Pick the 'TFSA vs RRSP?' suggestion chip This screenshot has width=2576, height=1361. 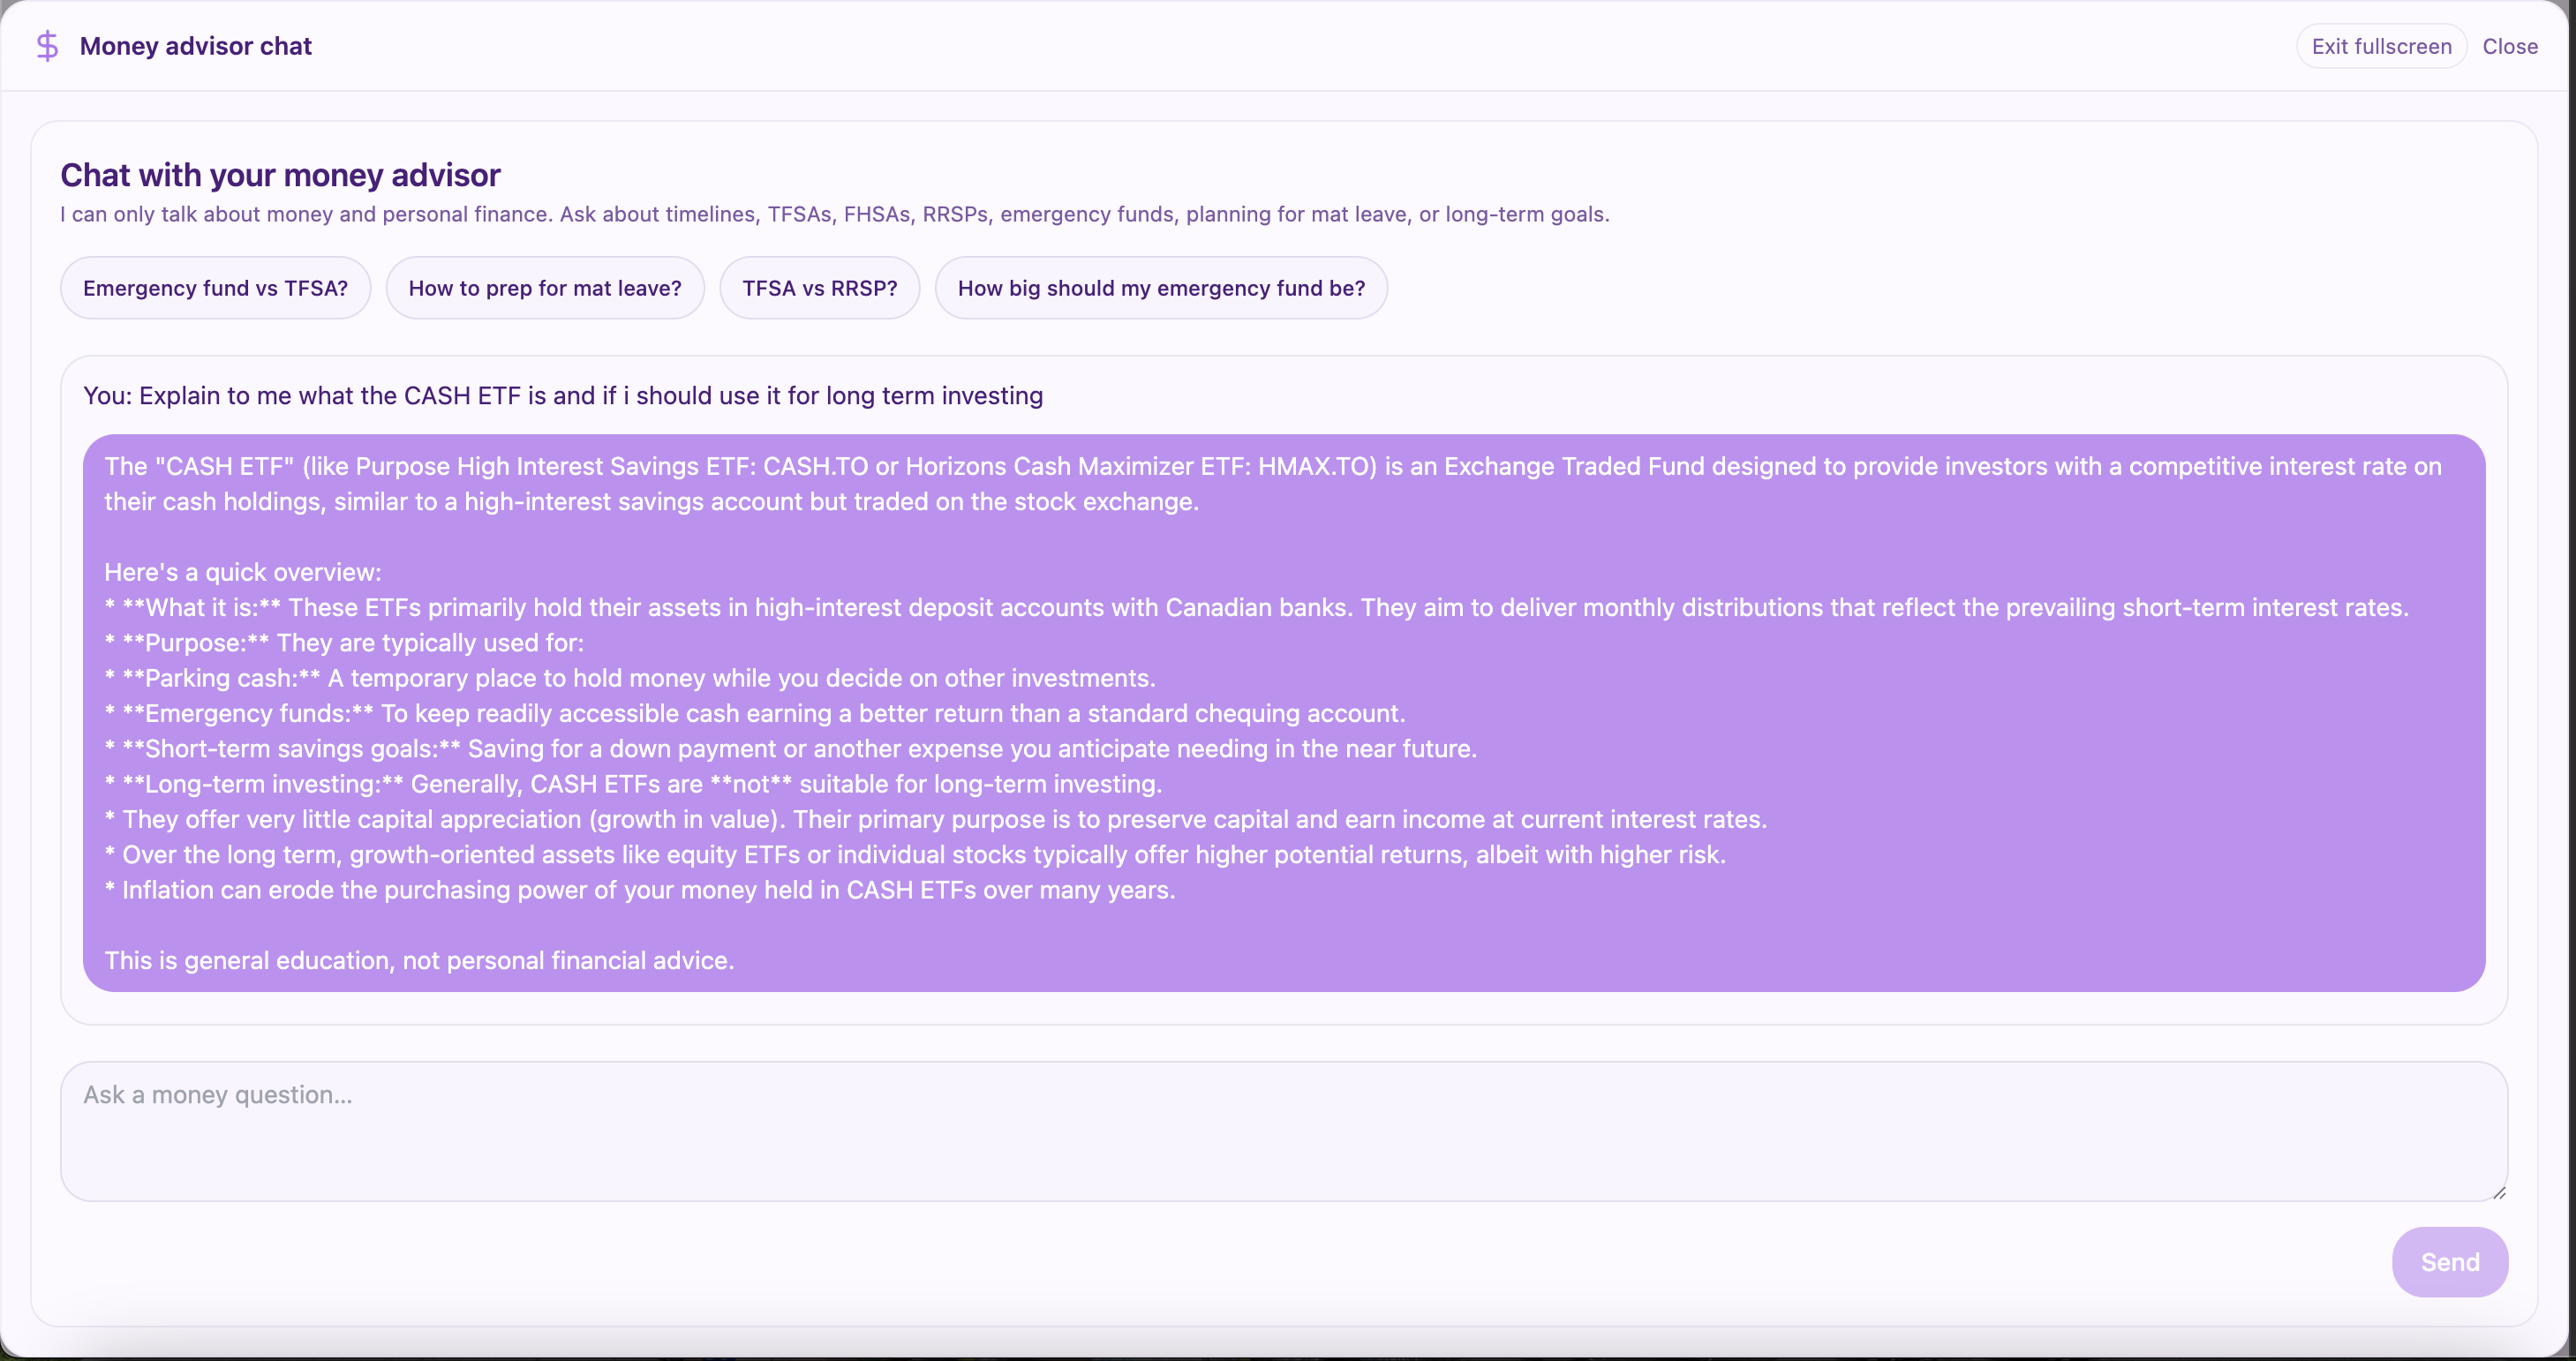(x=819, y=288)
